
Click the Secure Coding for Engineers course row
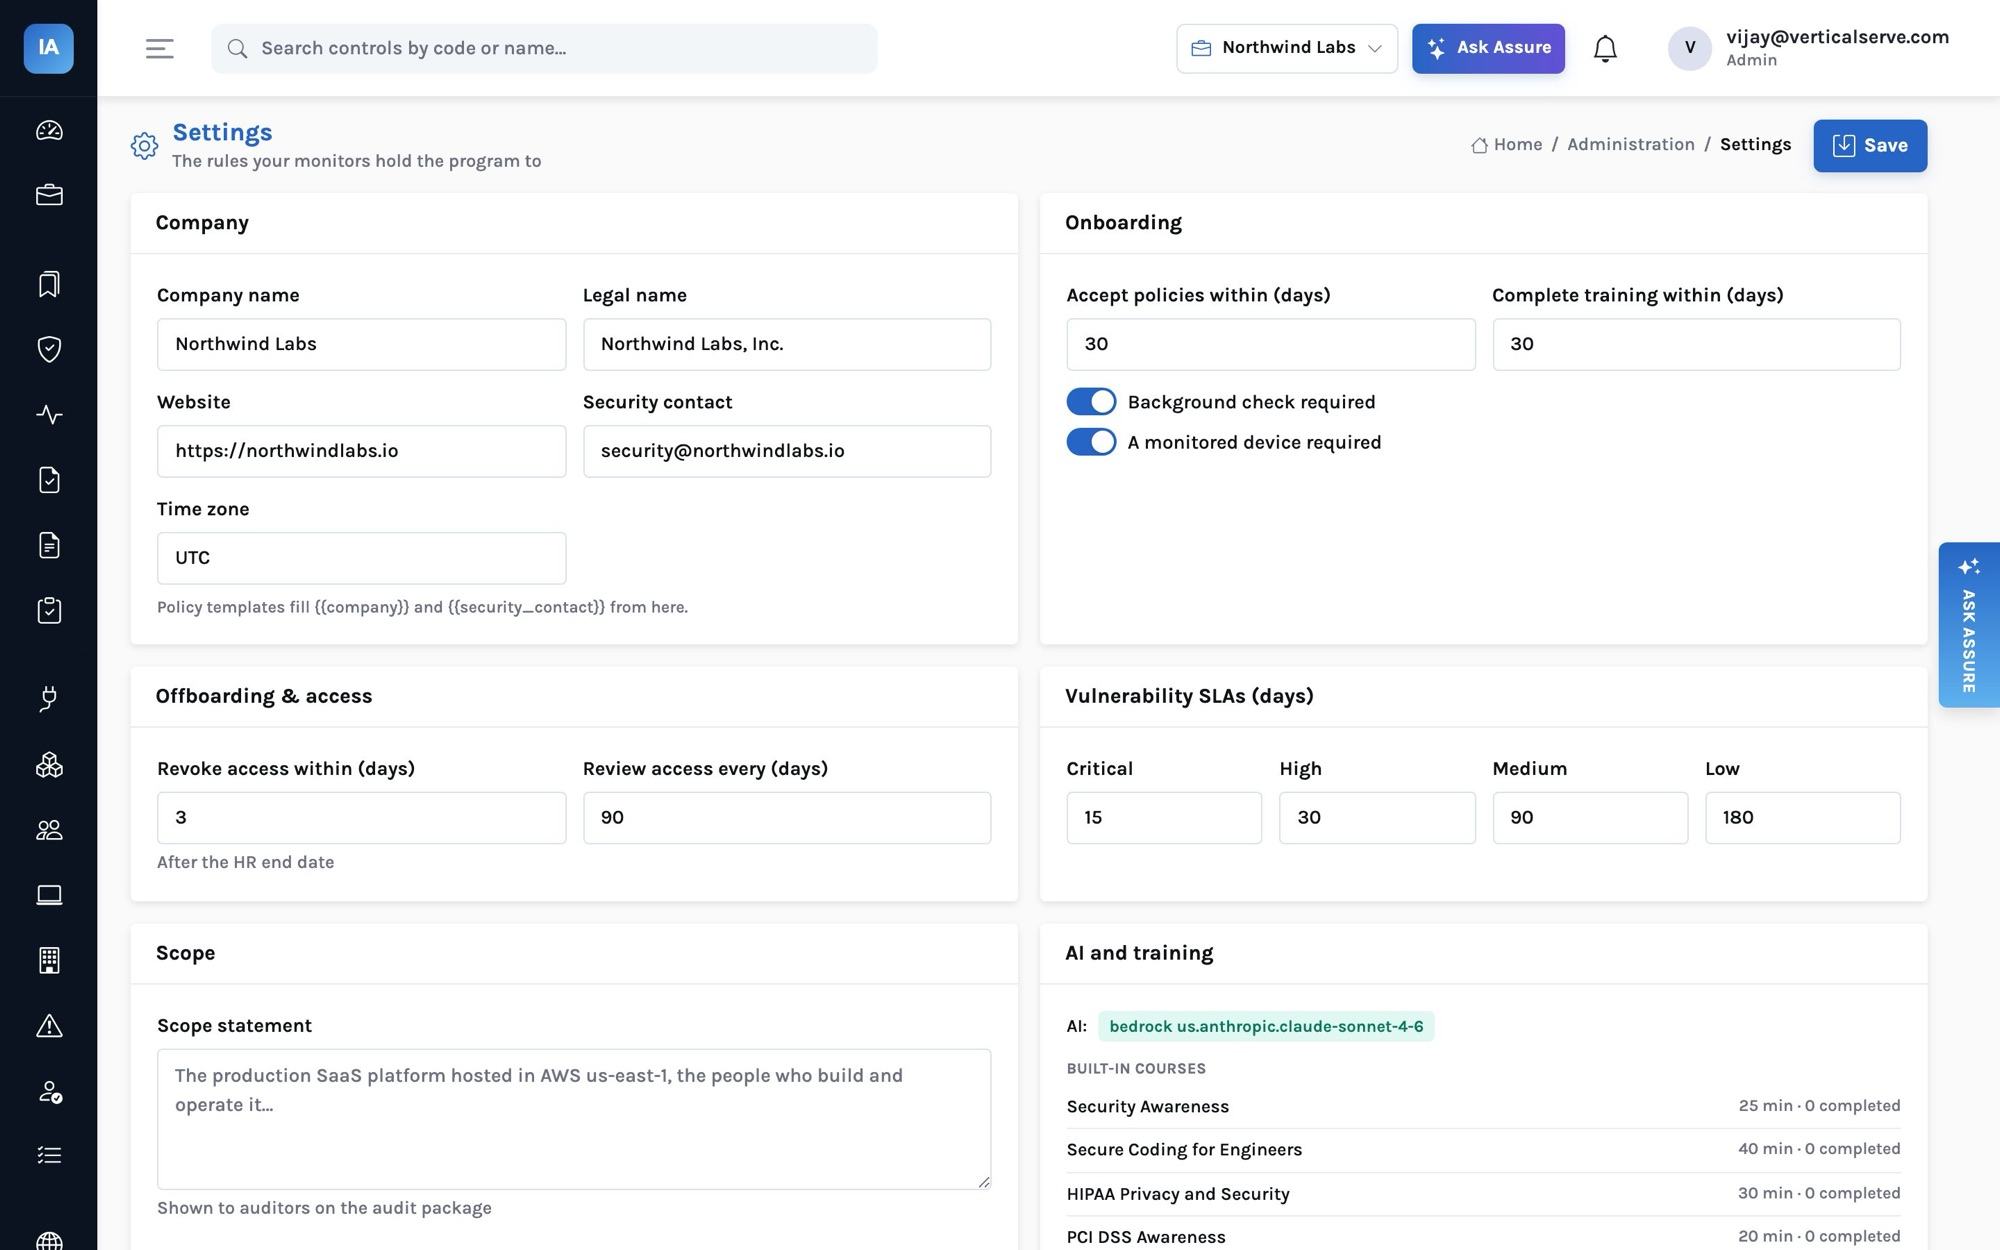pyautogui.click(x=1483, y=1150)
